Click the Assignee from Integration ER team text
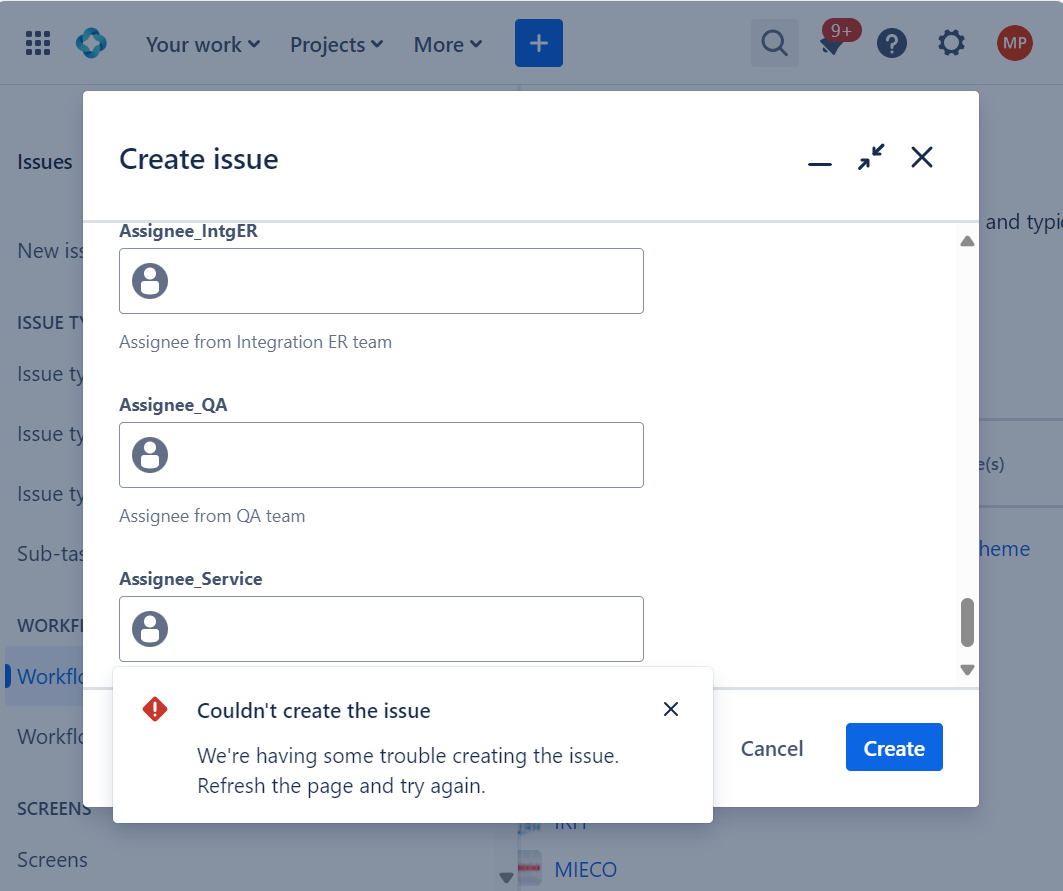 coord(256,342)
